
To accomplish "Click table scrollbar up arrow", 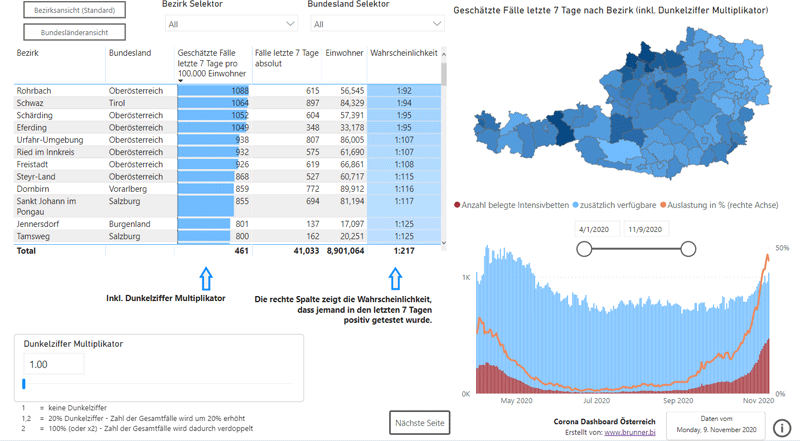I will point(443,54).
